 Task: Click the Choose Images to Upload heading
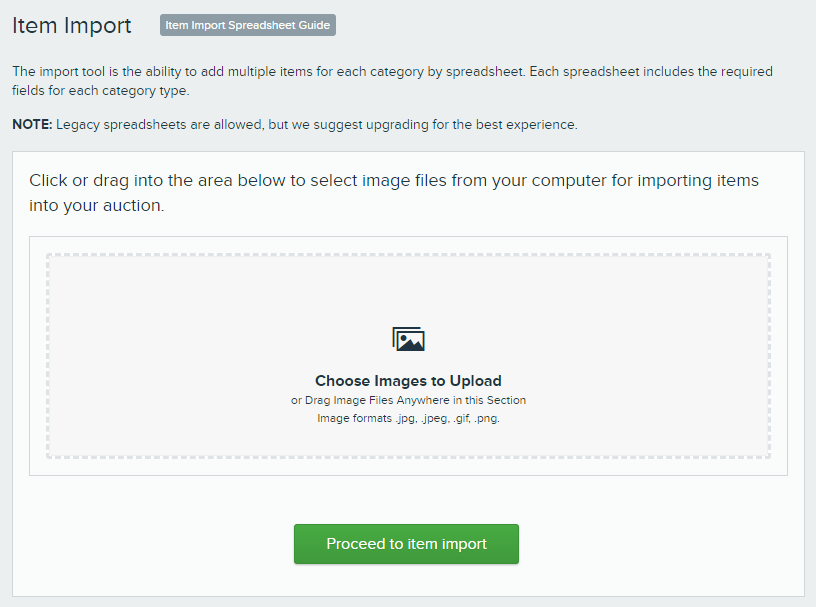click(x=409, y=381)
